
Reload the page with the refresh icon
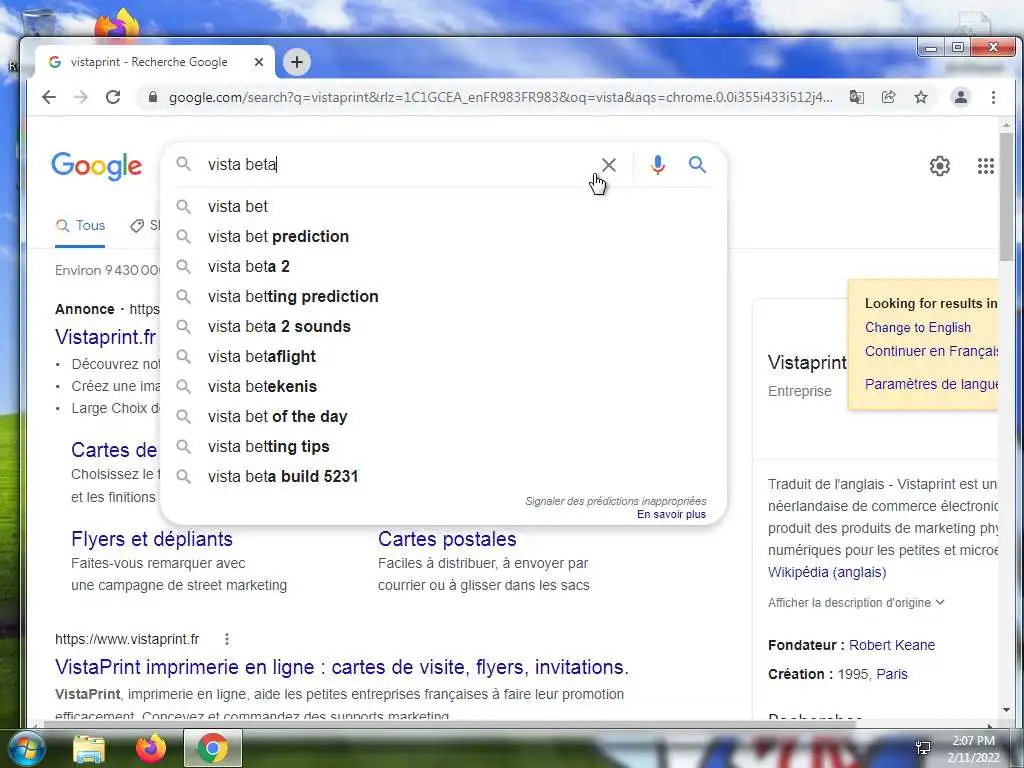113,97
